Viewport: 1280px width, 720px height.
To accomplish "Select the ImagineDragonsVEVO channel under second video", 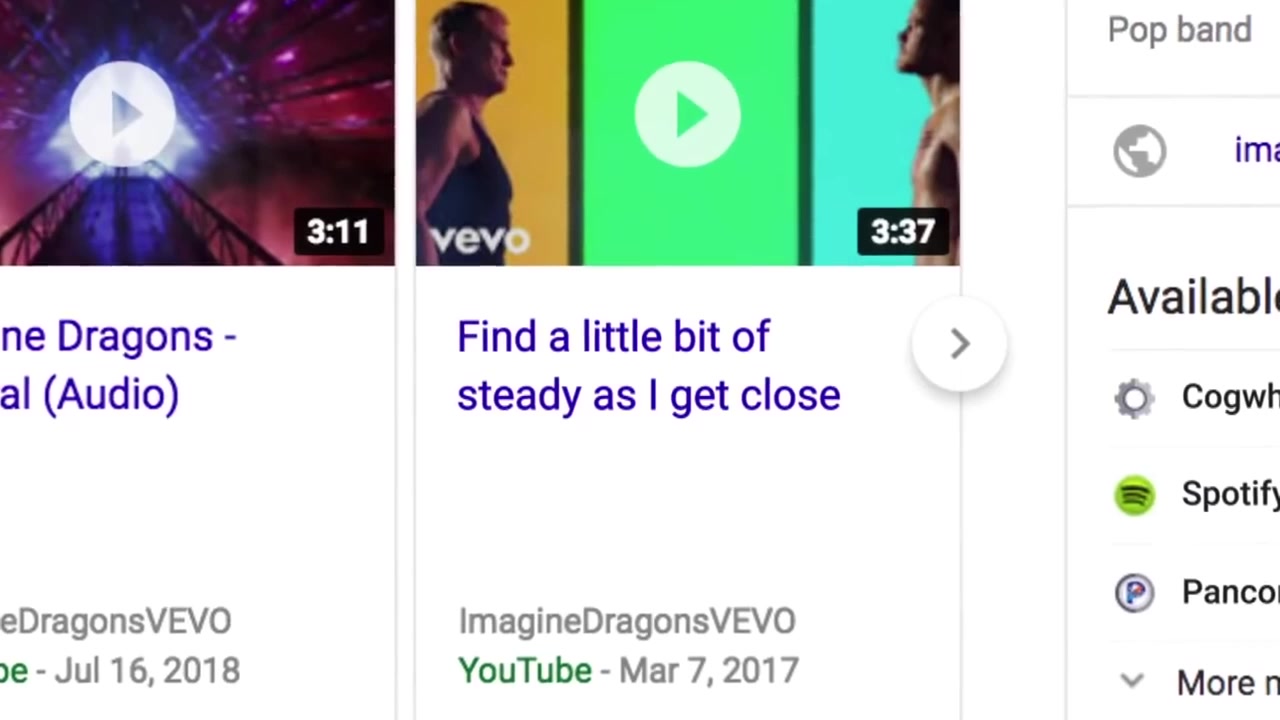I will [627, 621].
